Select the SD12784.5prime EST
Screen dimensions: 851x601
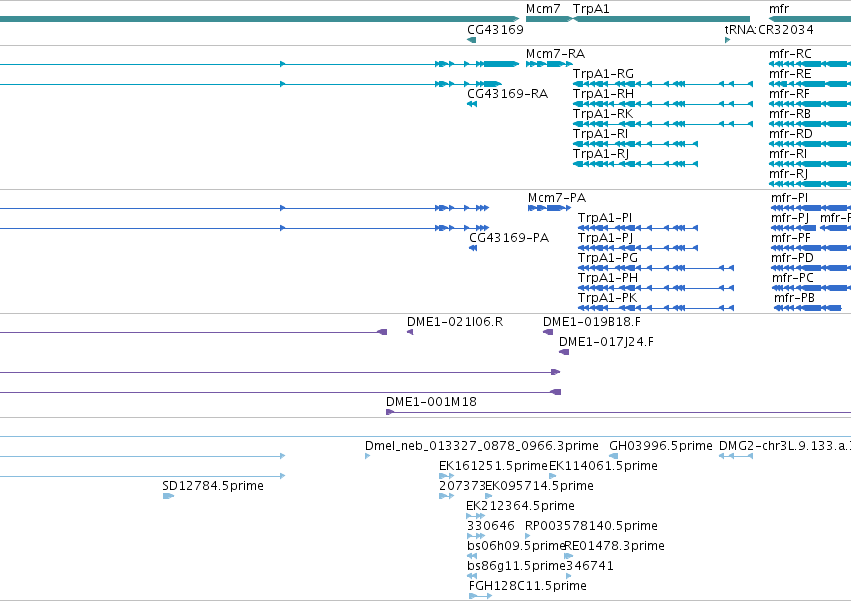click(x=168, y=496)
